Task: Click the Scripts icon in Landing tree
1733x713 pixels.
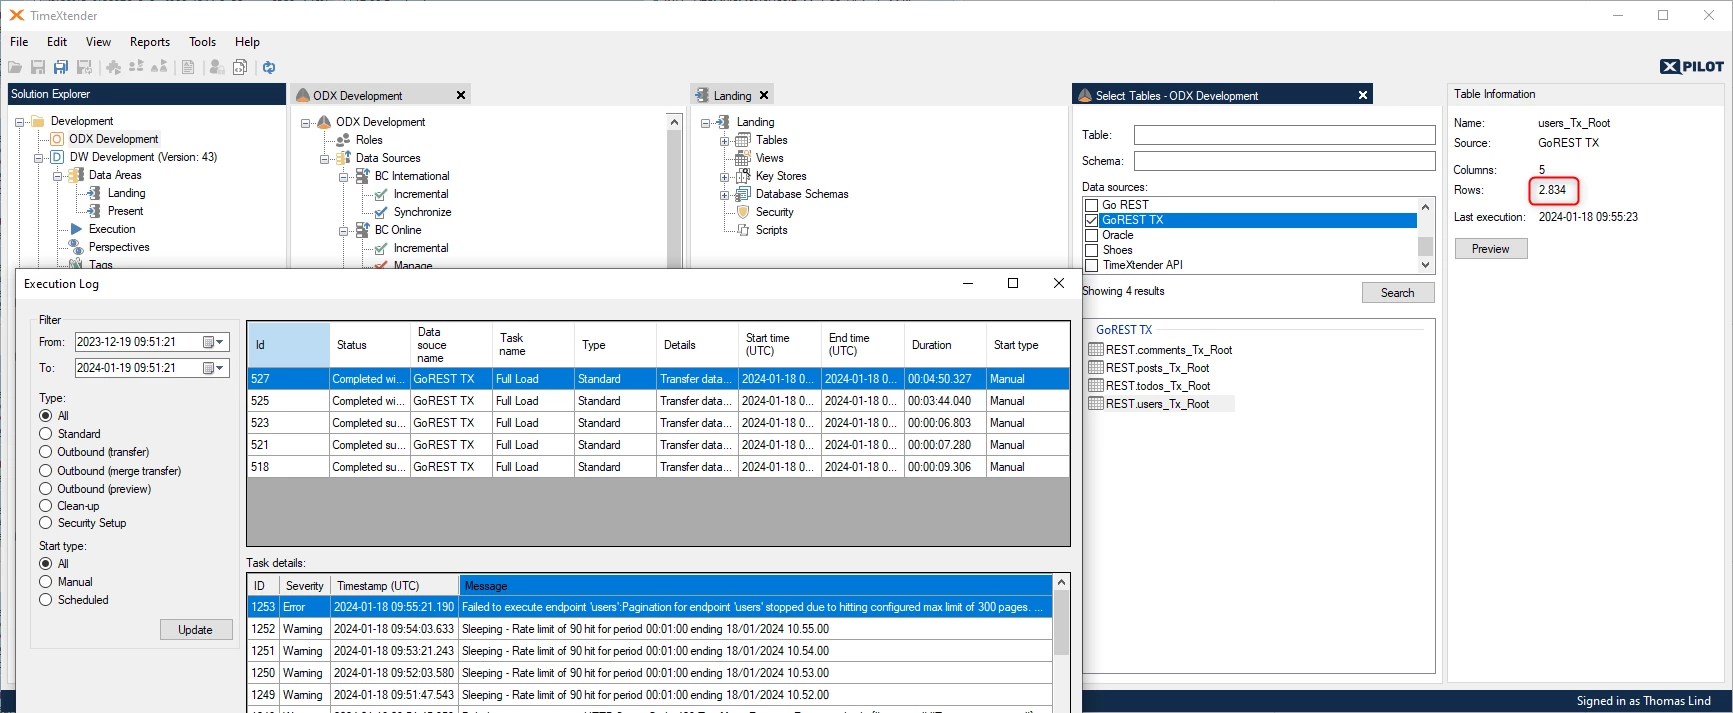Action: 743,230
